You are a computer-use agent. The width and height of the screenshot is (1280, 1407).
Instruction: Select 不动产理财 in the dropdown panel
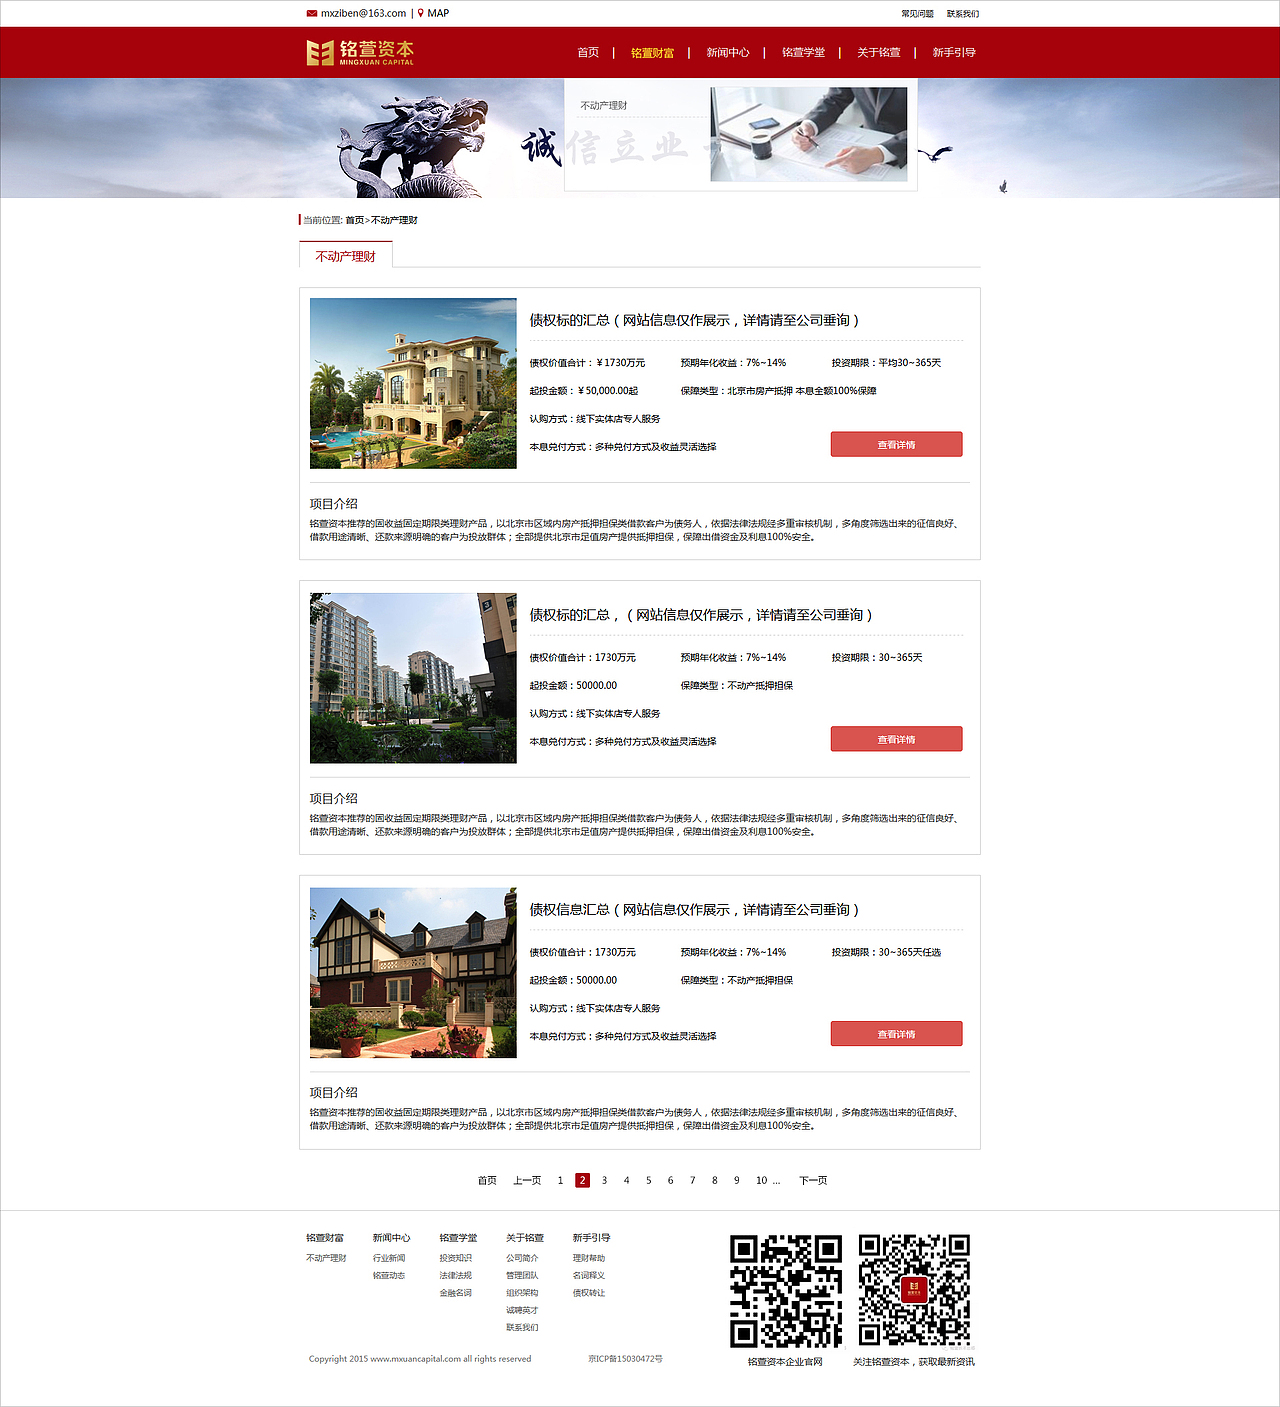[604, 105]
